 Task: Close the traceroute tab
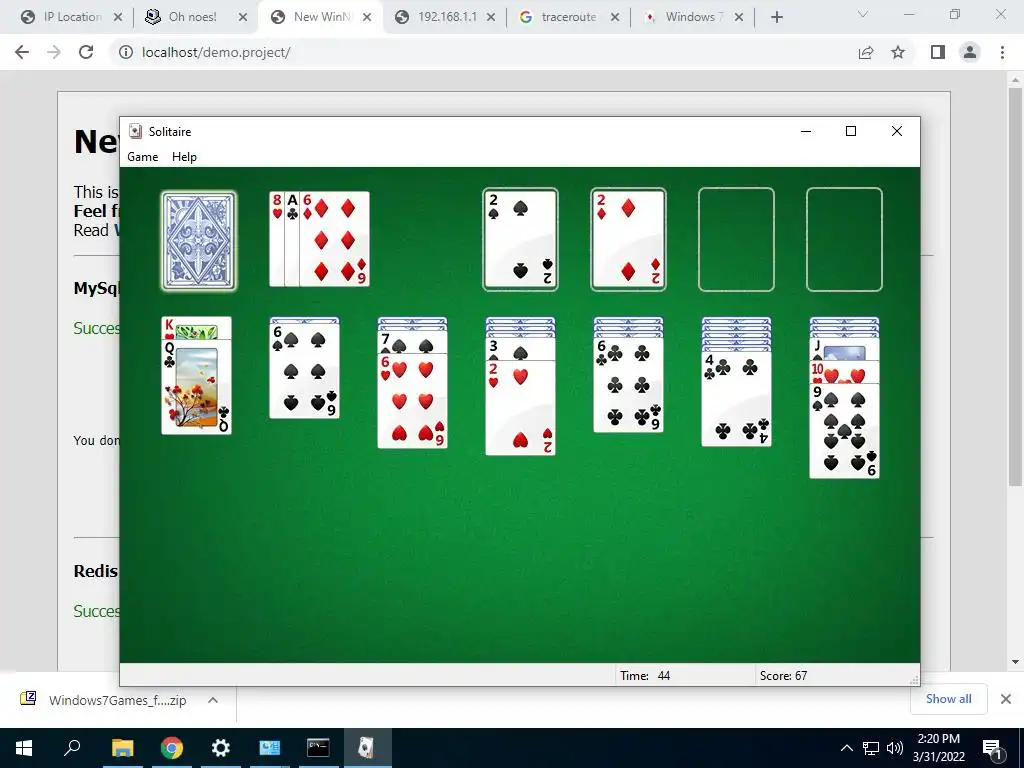click(615, 17)
